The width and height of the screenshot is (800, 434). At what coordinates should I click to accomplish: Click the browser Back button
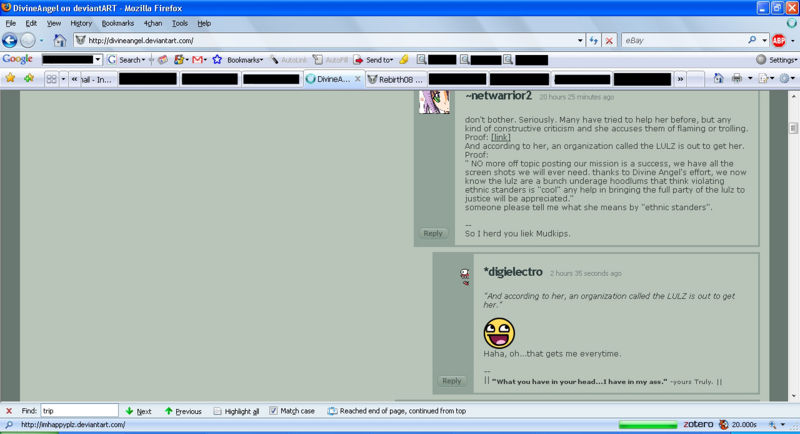(x=10, y=40)
